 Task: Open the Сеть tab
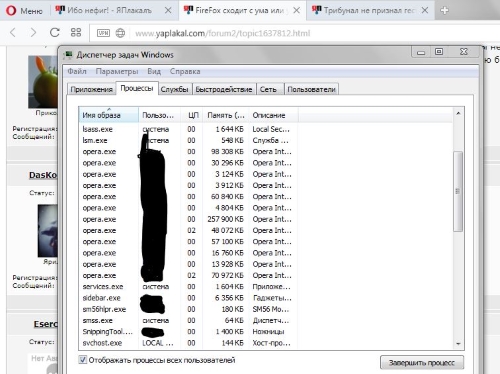pyautogui.click(x=269, y=89)
